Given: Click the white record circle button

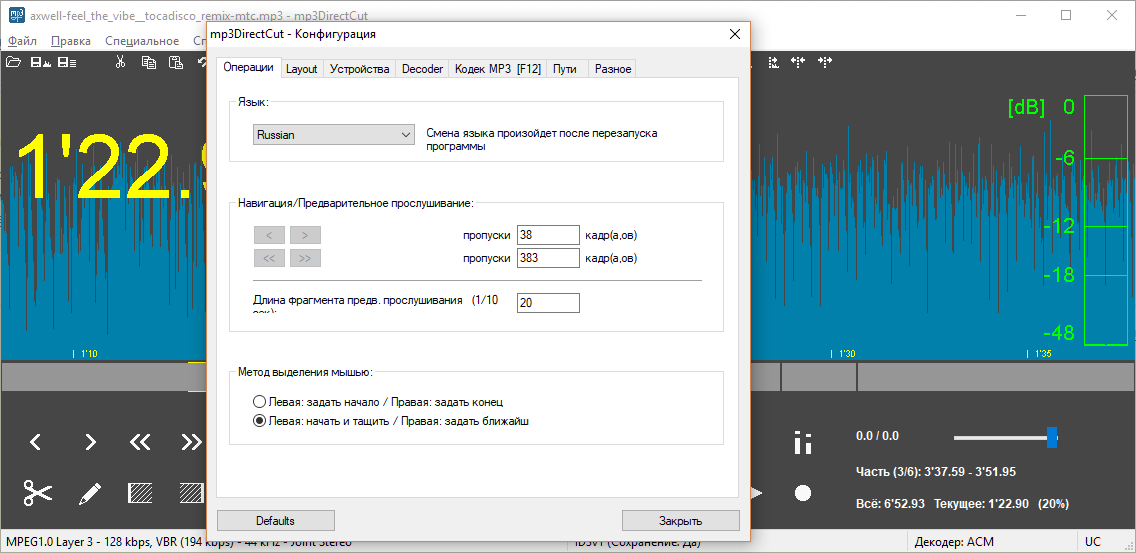Looking at the screenshot, I should 802,493.
